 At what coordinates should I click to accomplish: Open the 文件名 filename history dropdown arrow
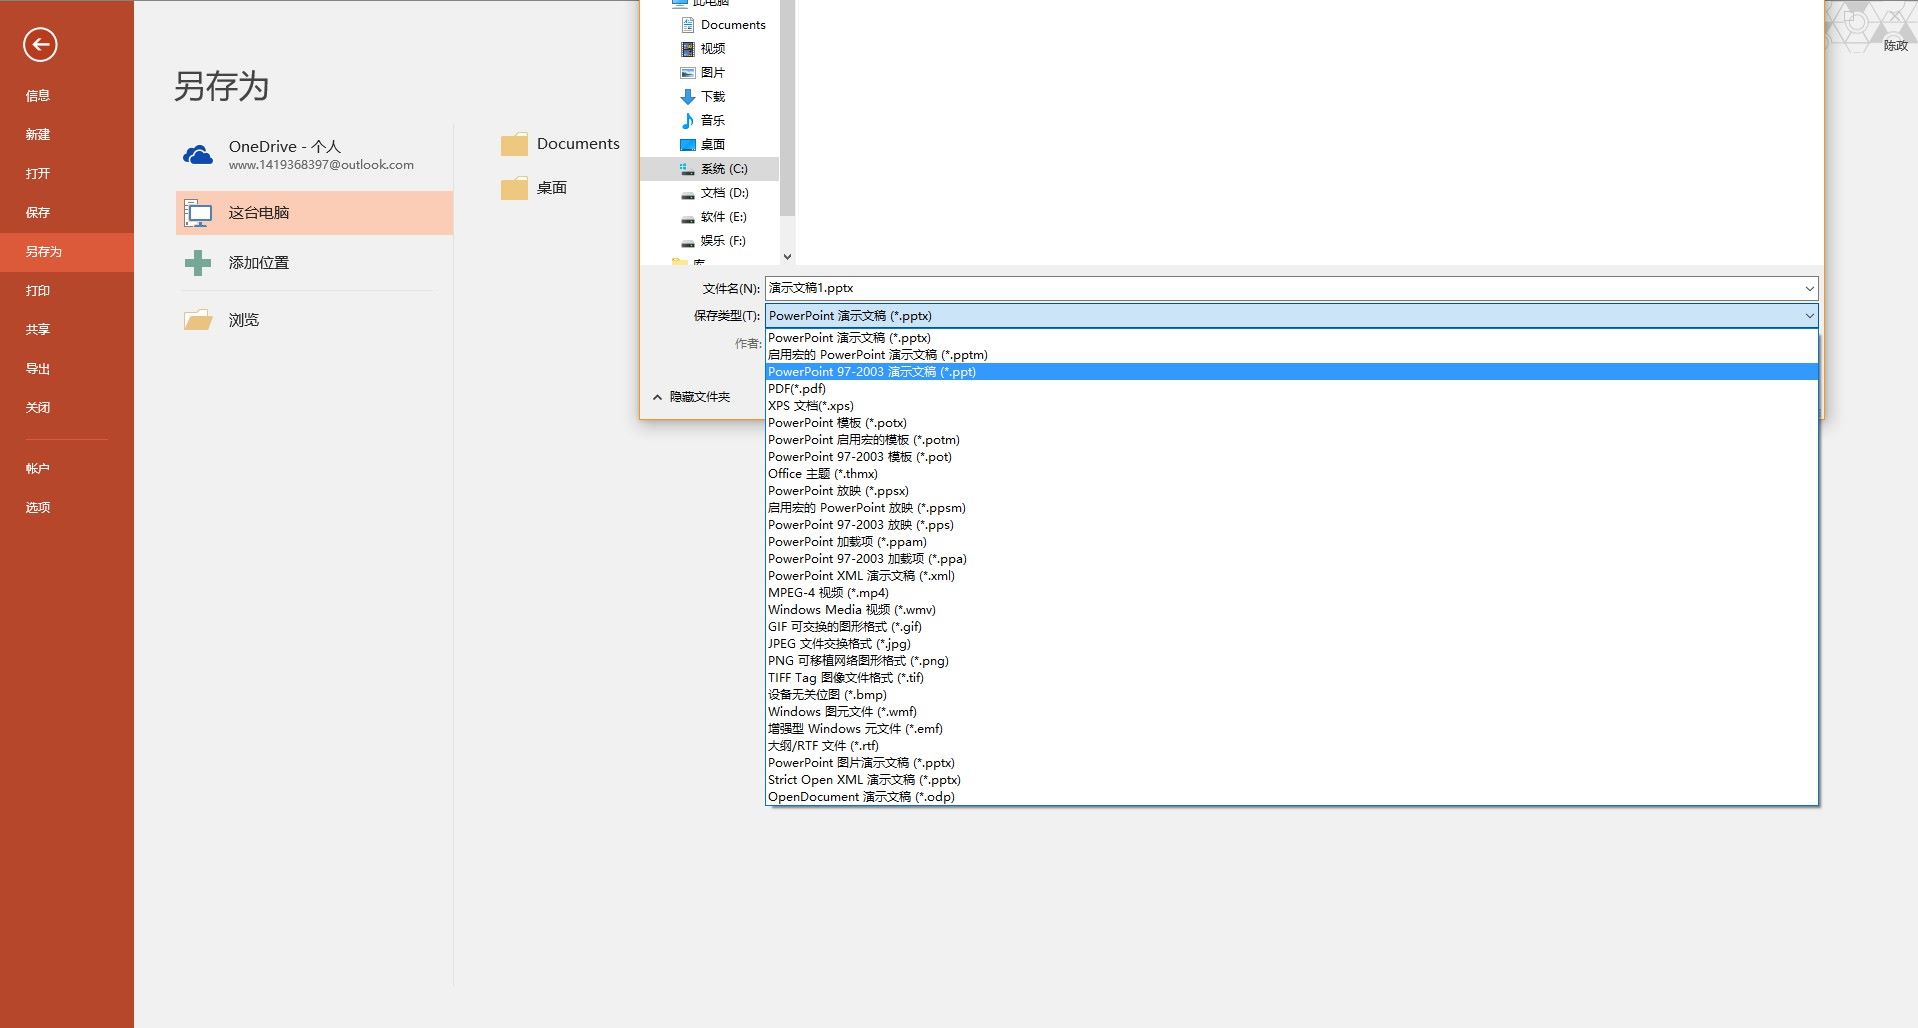[x=1809, y=289]
